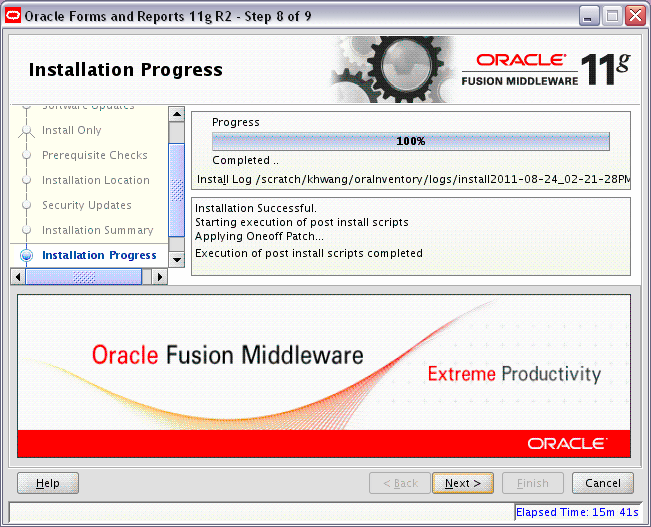The image size is (651, 527).
Task: Click the Next button
Action: tap(463, 483)
